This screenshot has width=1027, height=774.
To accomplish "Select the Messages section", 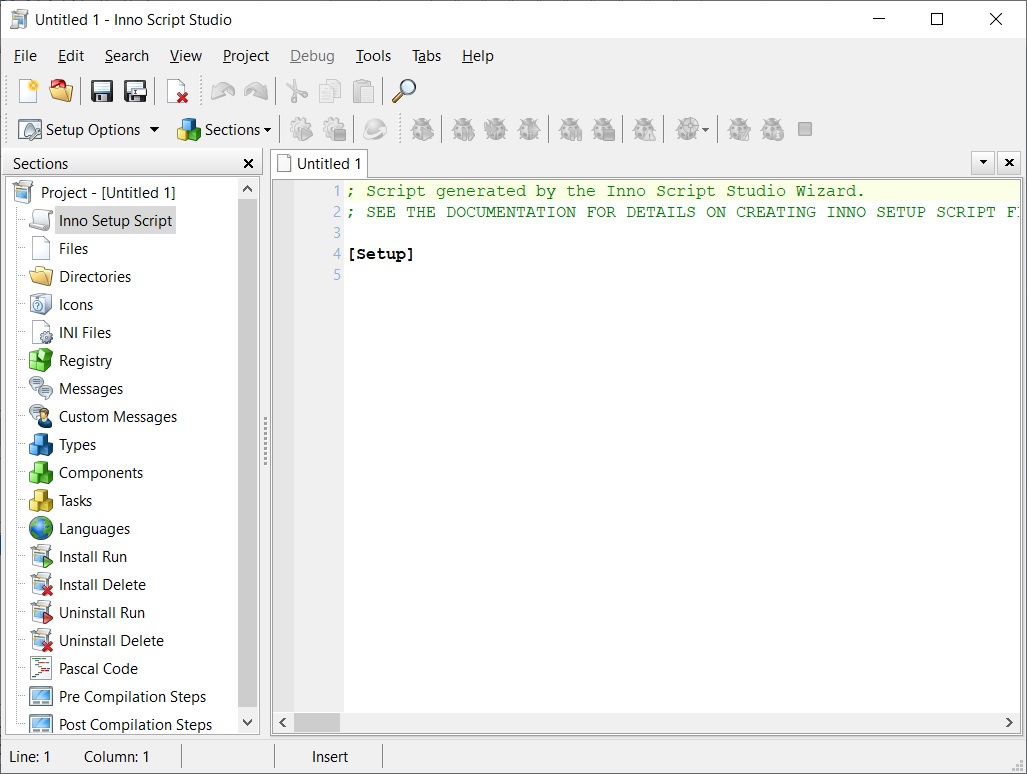I will [91, 388].
